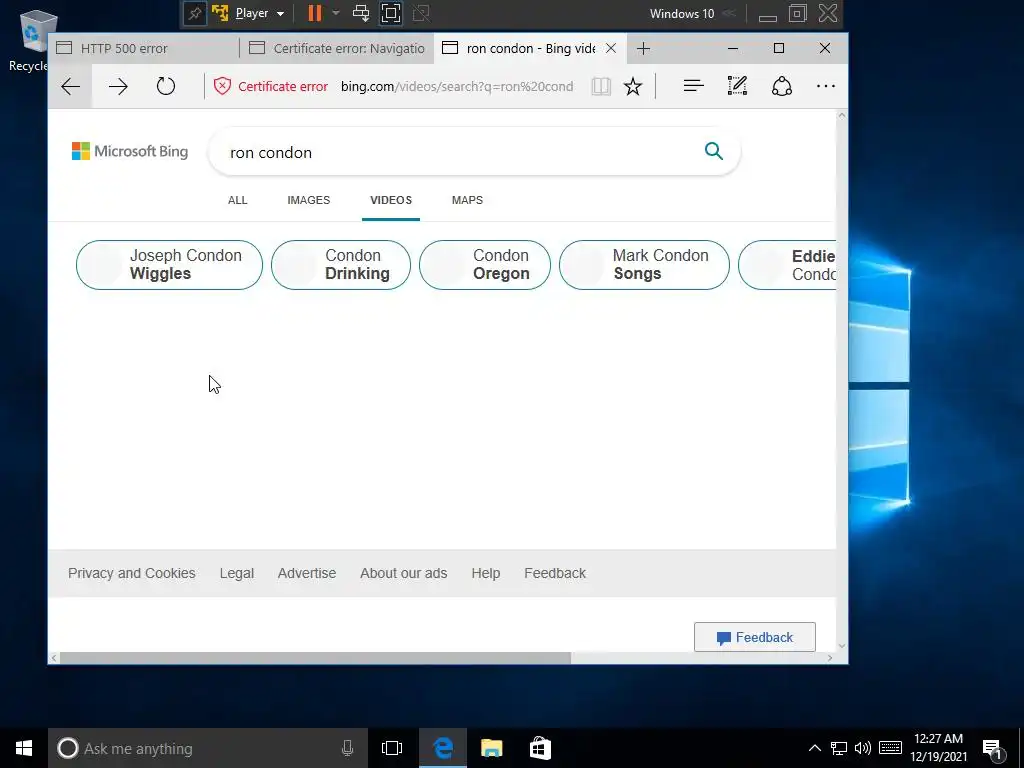
Task: Click the horizontal scrollbar thumb
Action: [315, 658]
